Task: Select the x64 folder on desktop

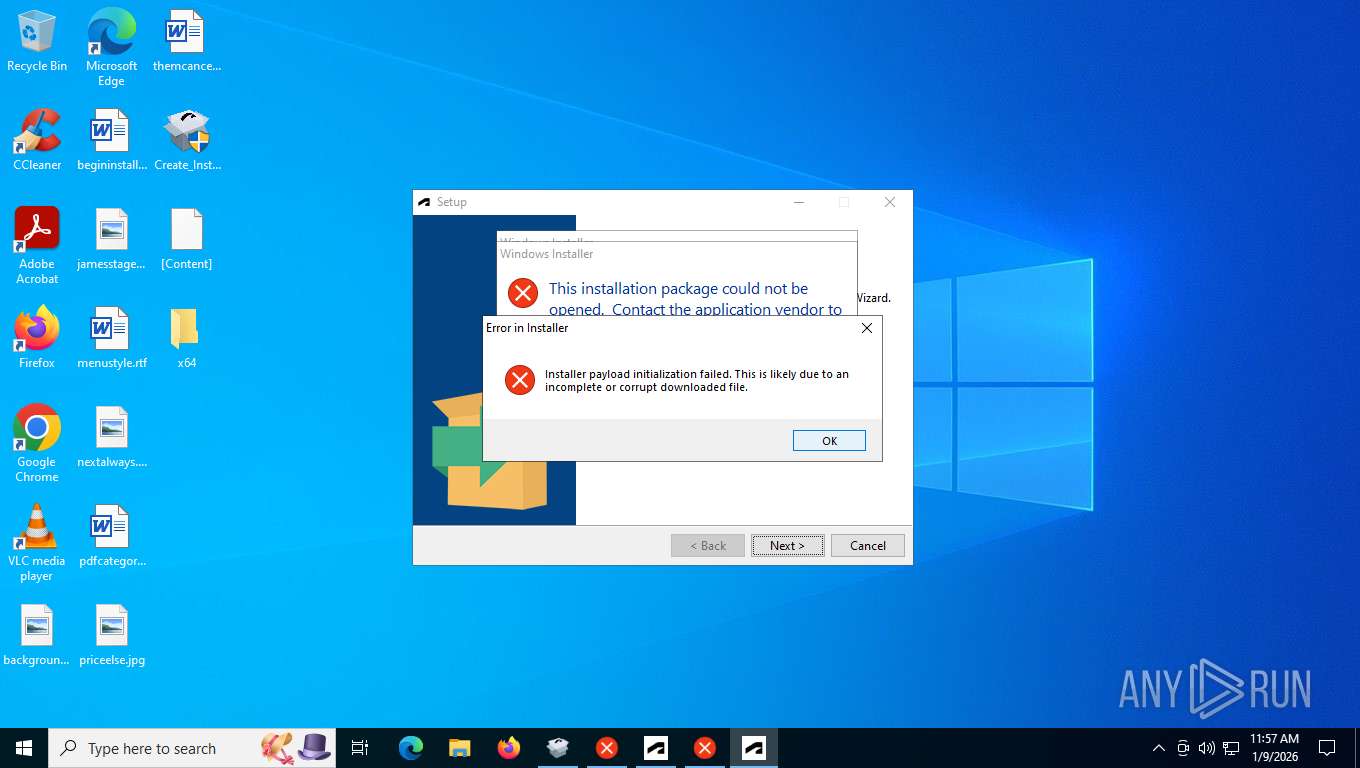Action: pyautogui.click(x=187, y=338)
